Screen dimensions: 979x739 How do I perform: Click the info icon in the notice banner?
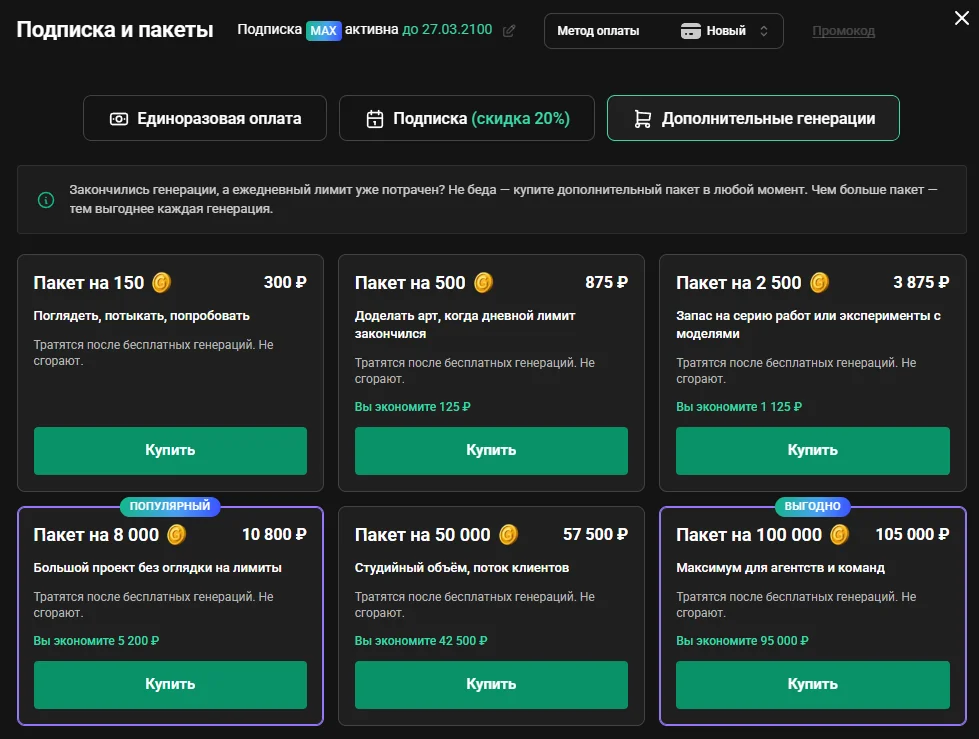[x=46, y=200]
